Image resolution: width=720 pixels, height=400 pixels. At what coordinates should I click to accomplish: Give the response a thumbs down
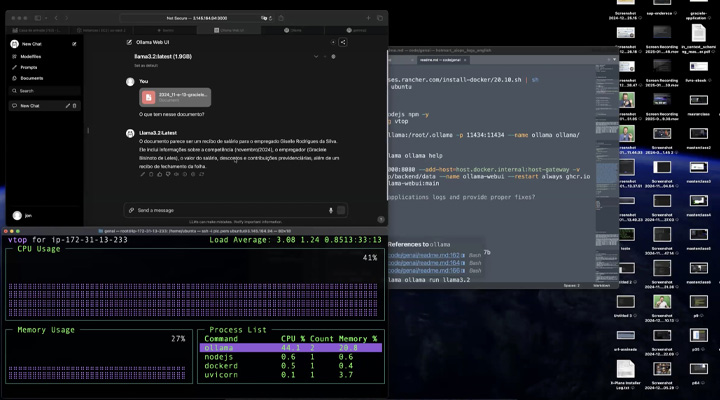coord(168,175)
